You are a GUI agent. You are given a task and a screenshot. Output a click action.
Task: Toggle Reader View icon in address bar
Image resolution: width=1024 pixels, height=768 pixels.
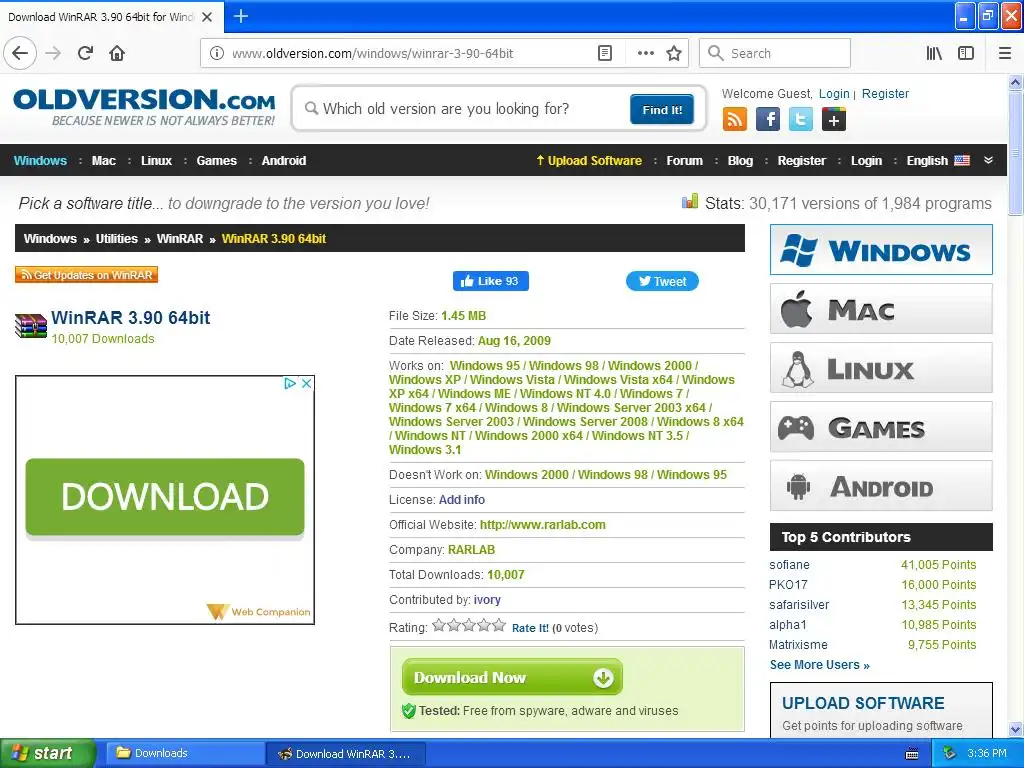[605, 53]
